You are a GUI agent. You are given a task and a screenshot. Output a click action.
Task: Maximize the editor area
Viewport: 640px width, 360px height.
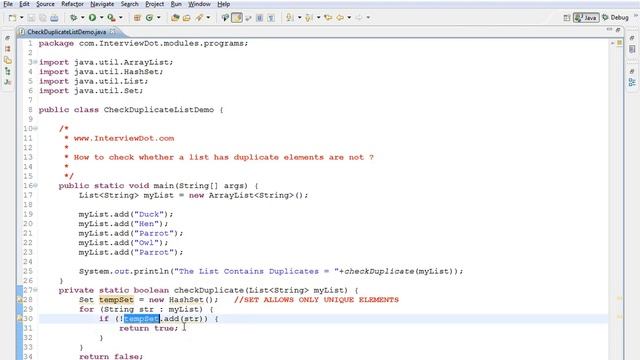coord(618,30)
